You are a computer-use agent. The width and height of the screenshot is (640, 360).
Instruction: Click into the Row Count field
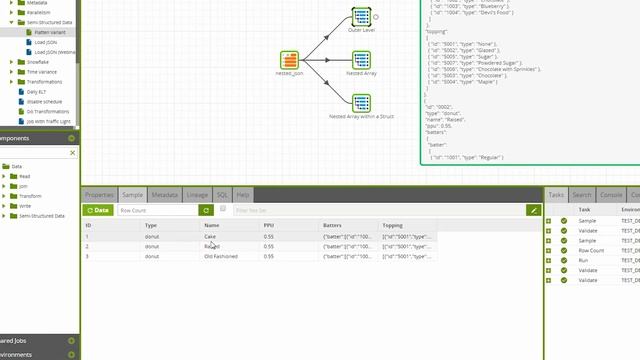[158, 210]
